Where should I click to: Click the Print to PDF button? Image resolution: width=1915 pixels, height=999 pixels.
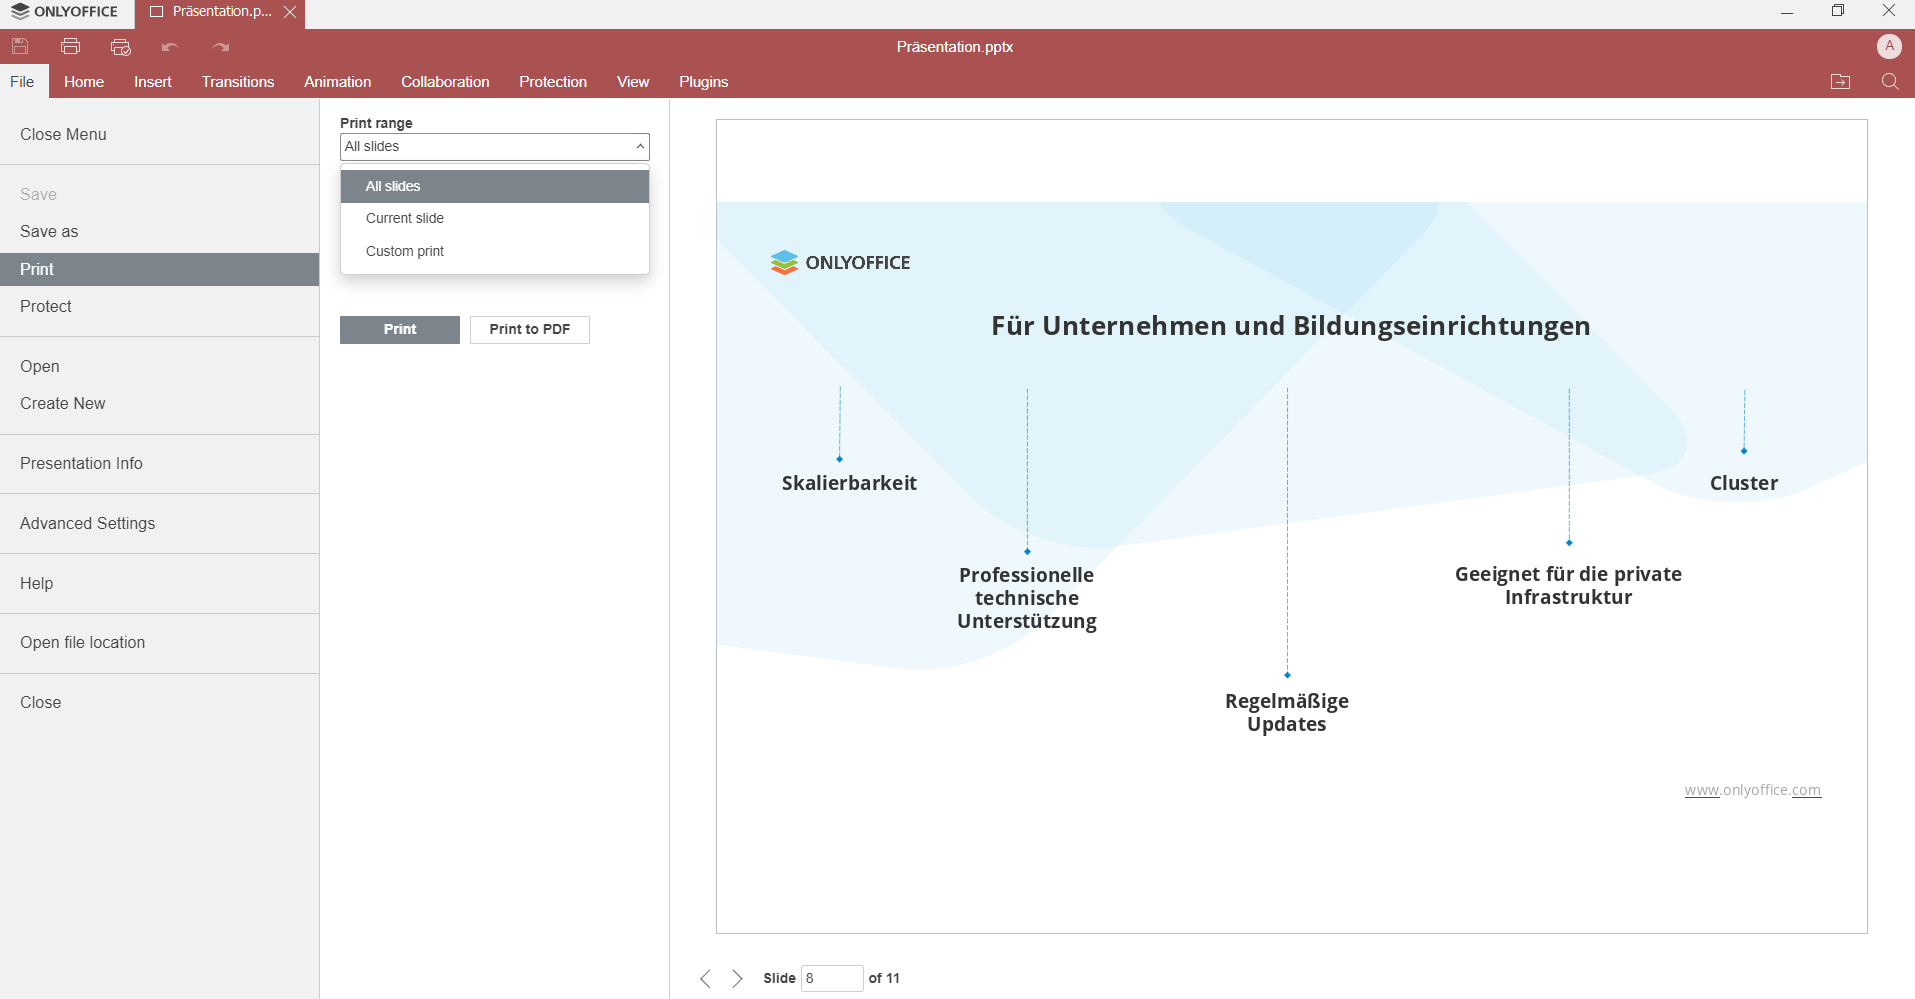529,329
